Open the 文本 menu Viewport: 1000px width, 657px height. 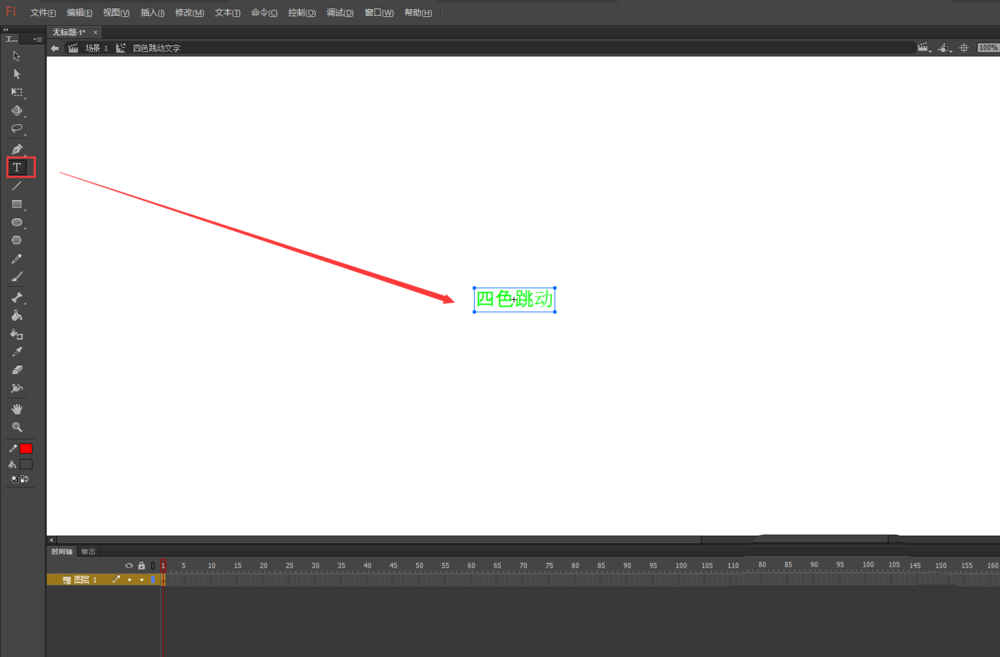[x=227, y=13]
